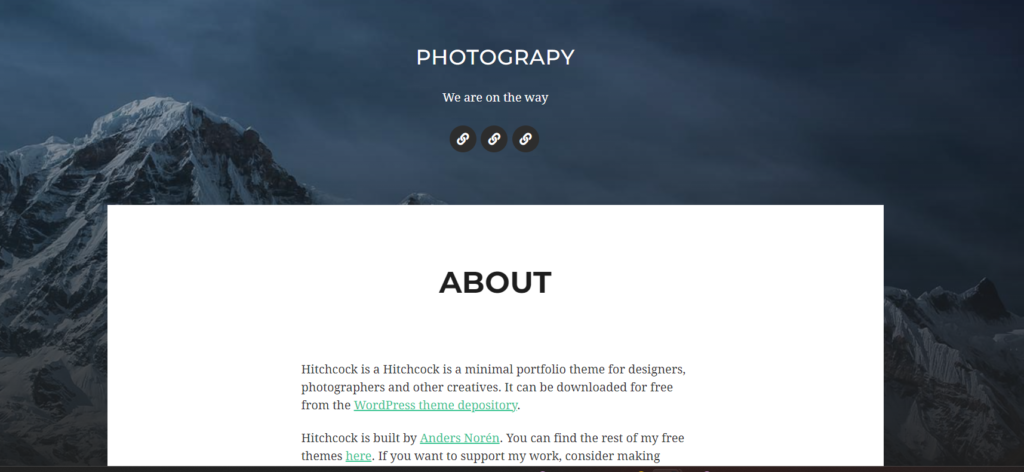Click the mountain ridge right of the content card

(x=953, y=339)
